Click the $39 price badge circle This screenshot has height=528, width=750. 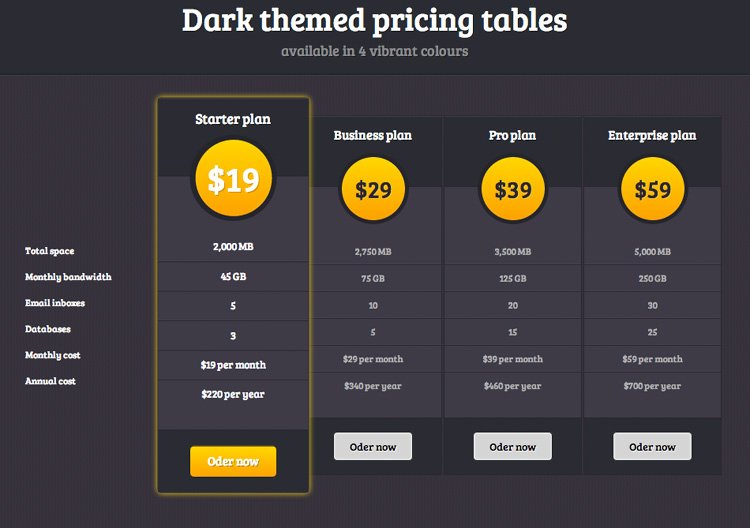click(x=513, y=189)
